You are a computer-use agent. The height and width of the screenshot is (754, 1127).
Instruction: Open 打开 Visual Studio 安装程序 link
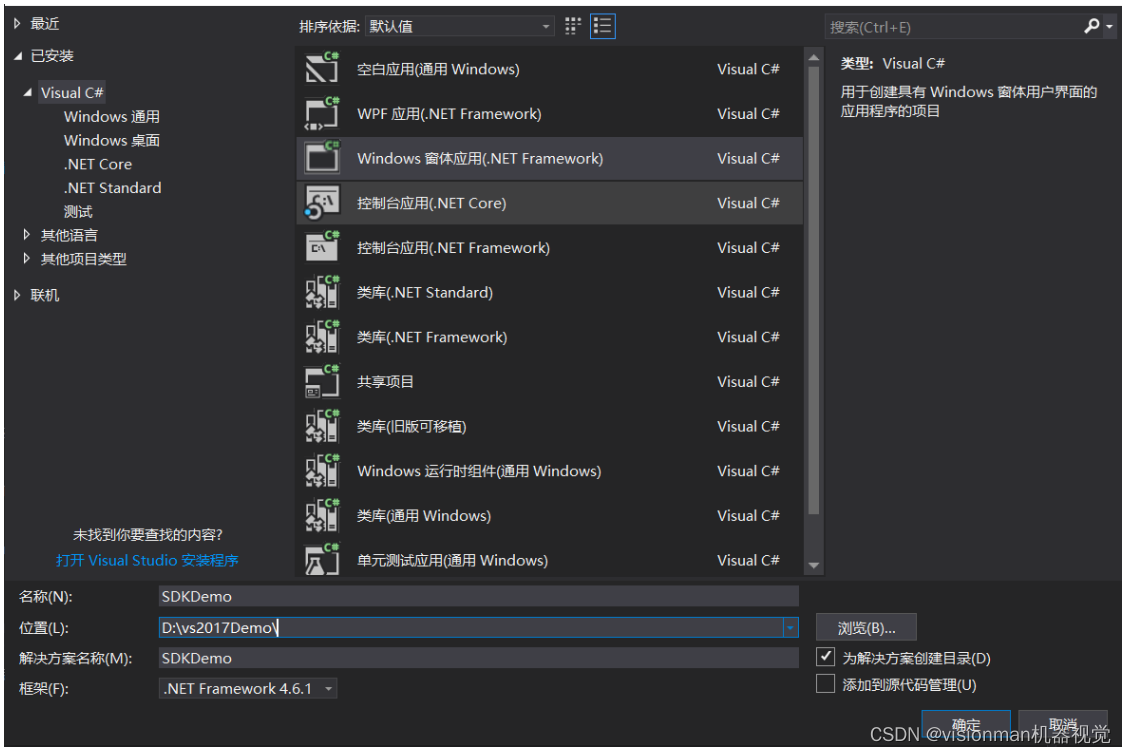(147, 560)
